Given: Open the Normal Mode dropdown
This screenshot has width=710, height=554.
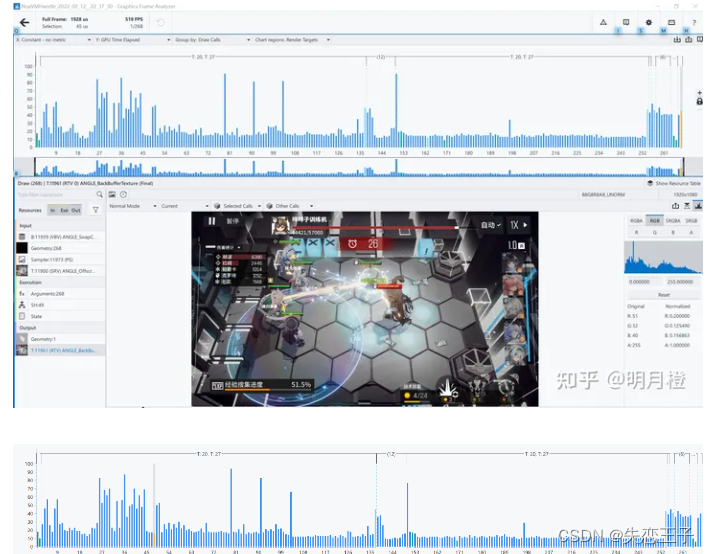Looking at the screenshot, I should (x=133, y=206).
